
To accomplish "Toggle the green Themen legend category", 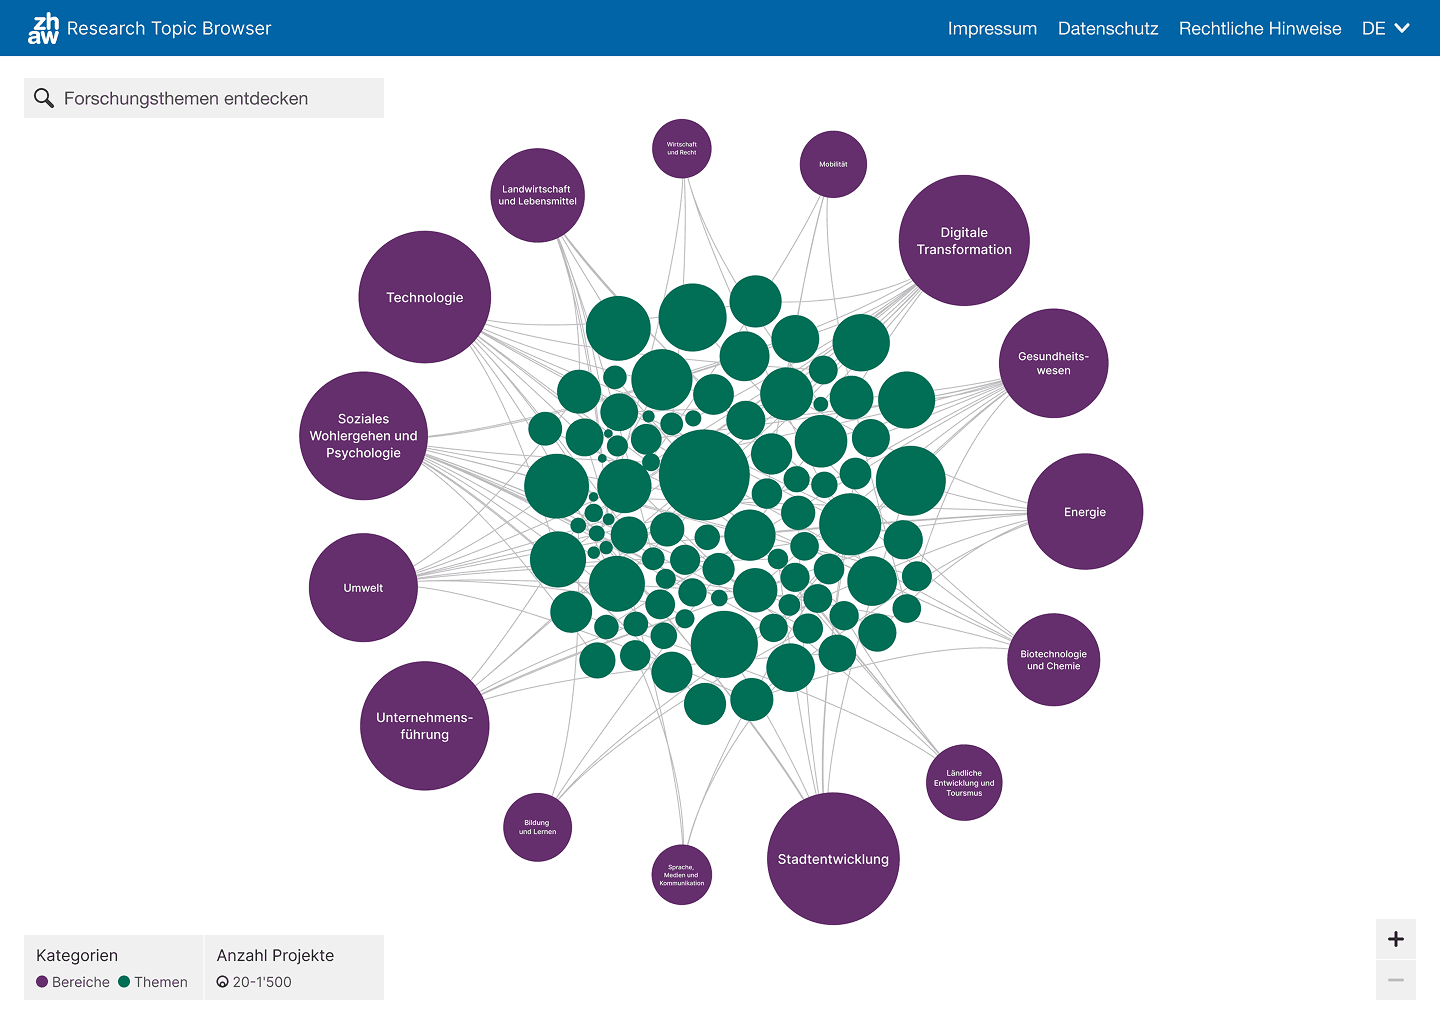I will point(153,982).
